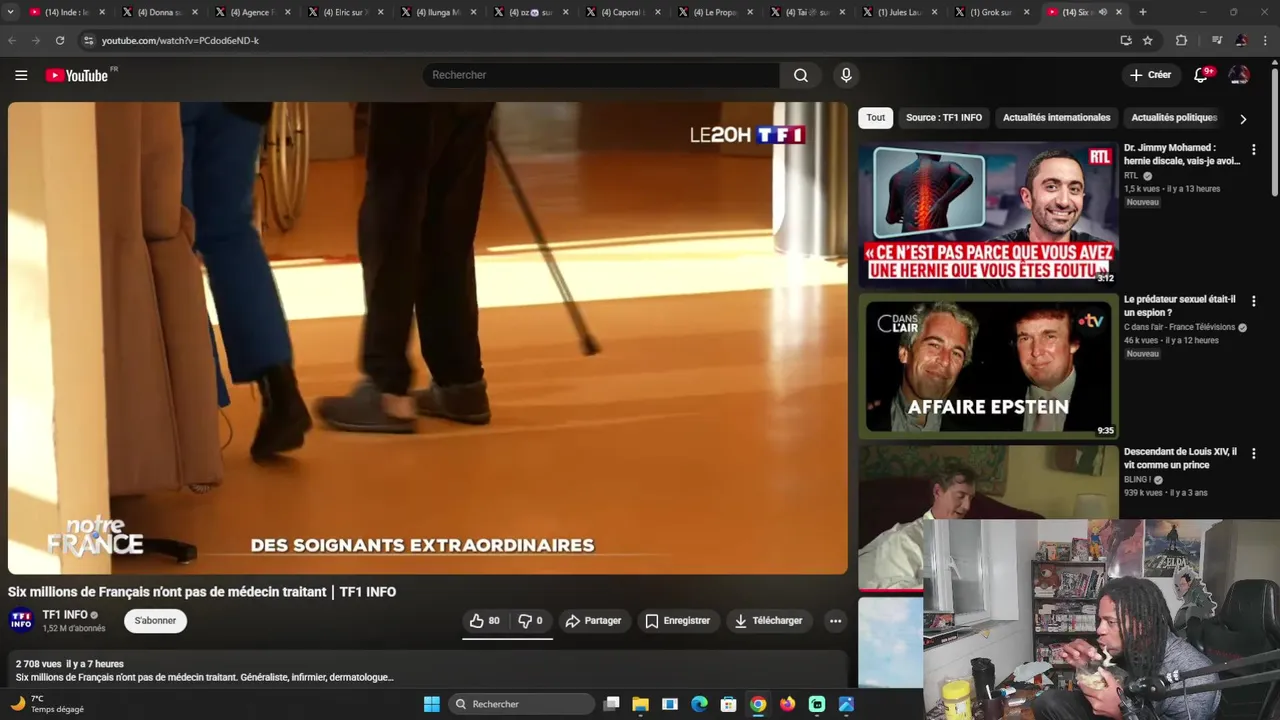Select Source : TF1 INFO chip
The width and height of the screenshot is (1280, 720).
pyautogui.click(x=944, y=118)
